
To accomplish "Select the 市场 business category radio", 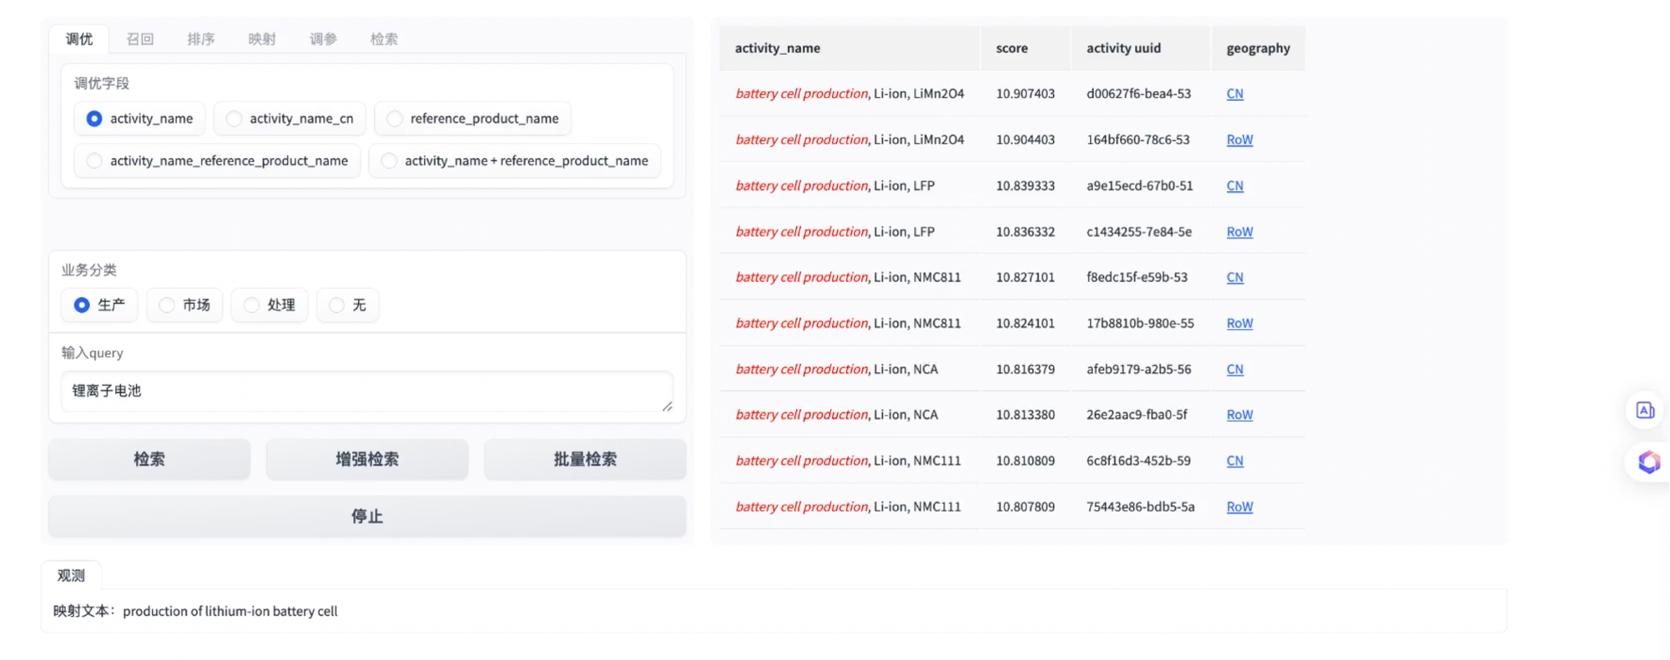I will 167,305.
